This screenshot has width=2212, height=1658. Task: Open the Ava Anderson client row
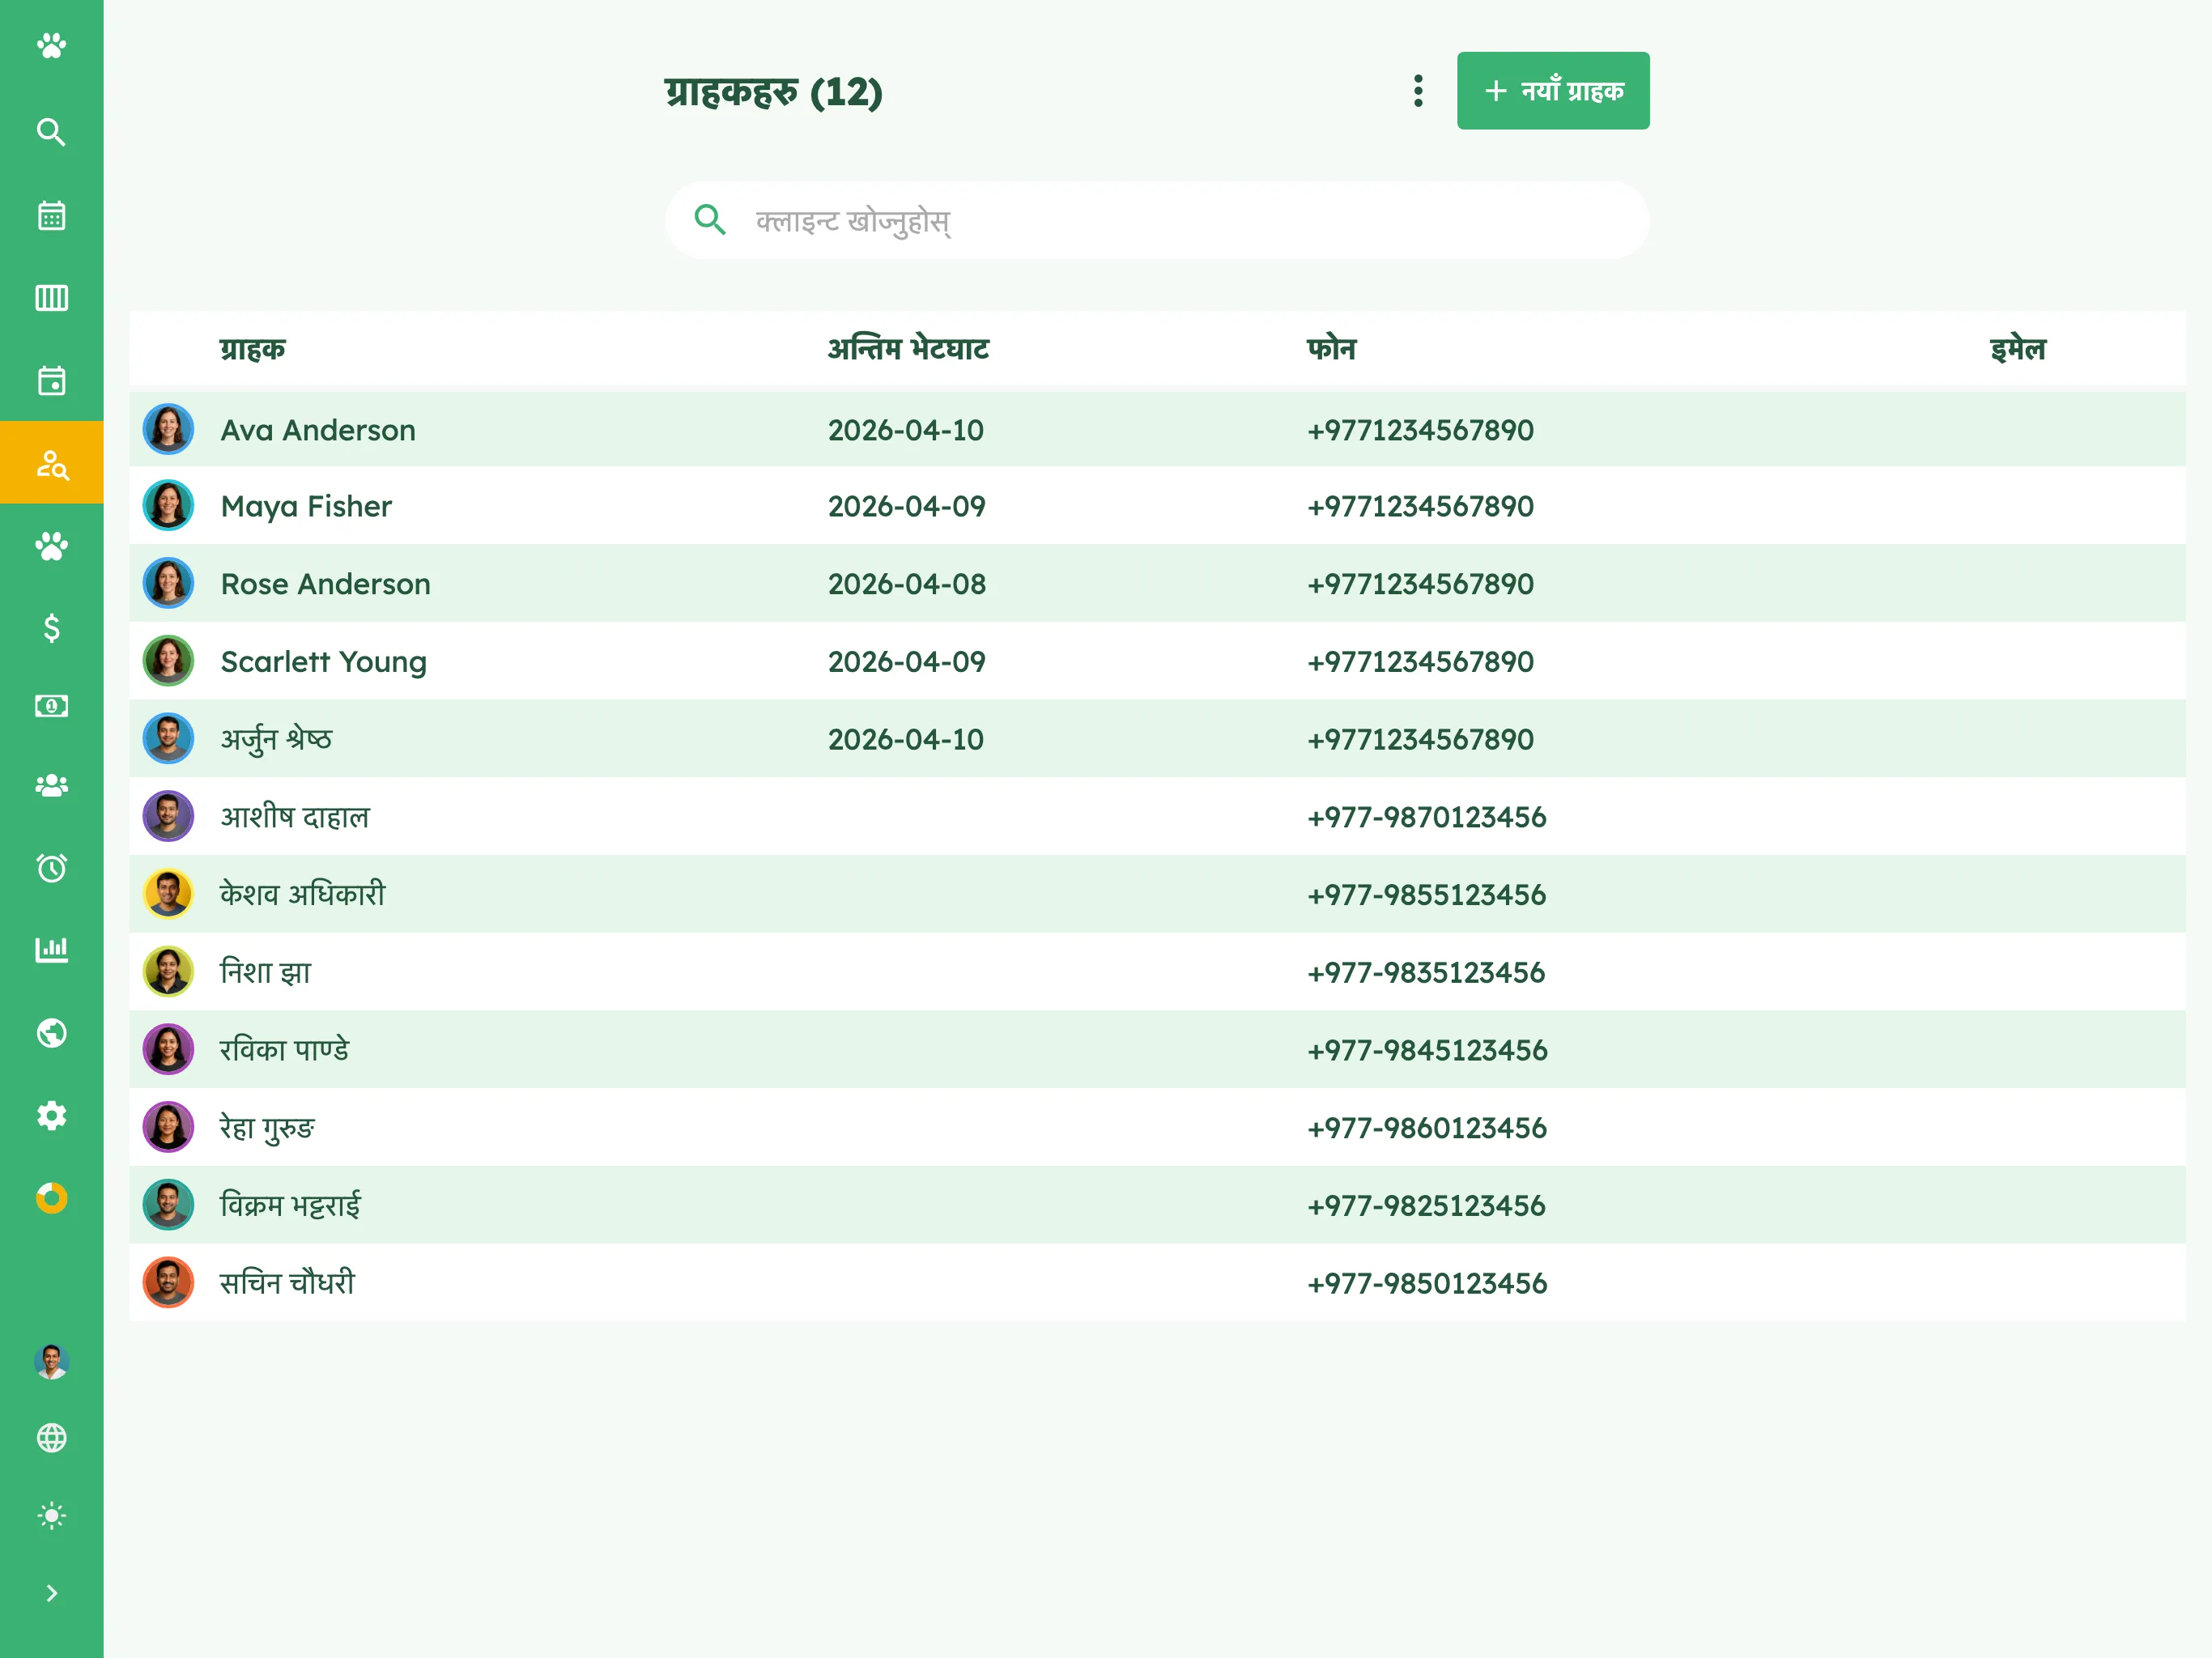(1157, 429)
